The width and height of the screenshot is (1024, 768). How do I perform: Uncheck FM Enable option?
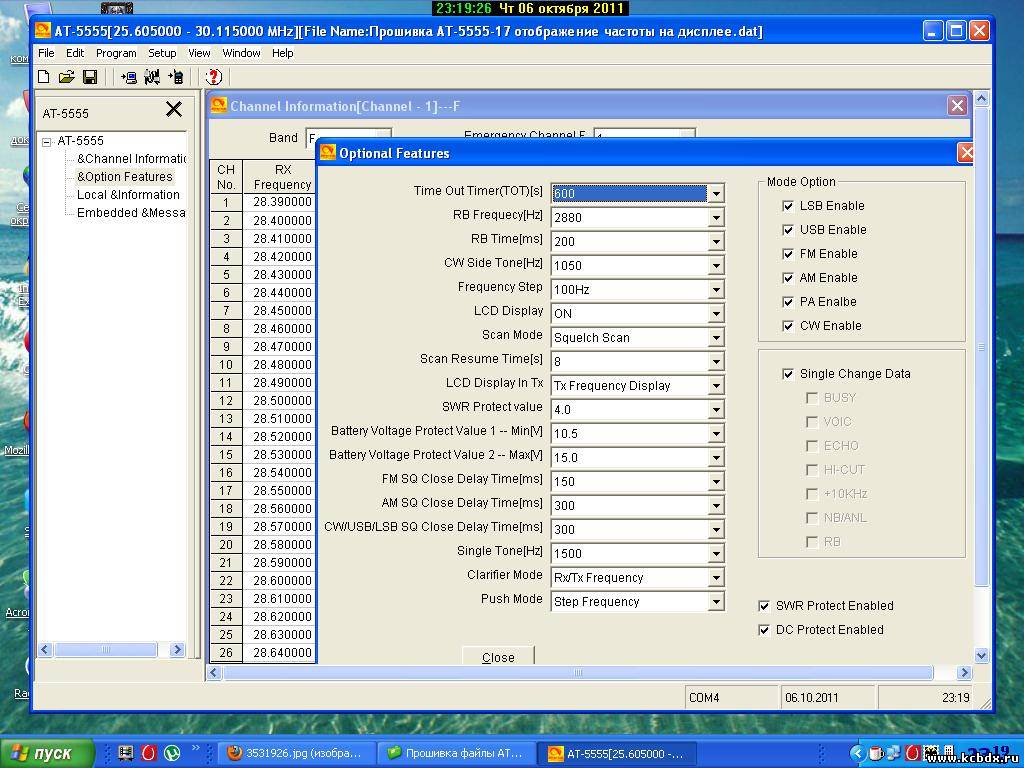pyautogui.click(x=788, y=254)
